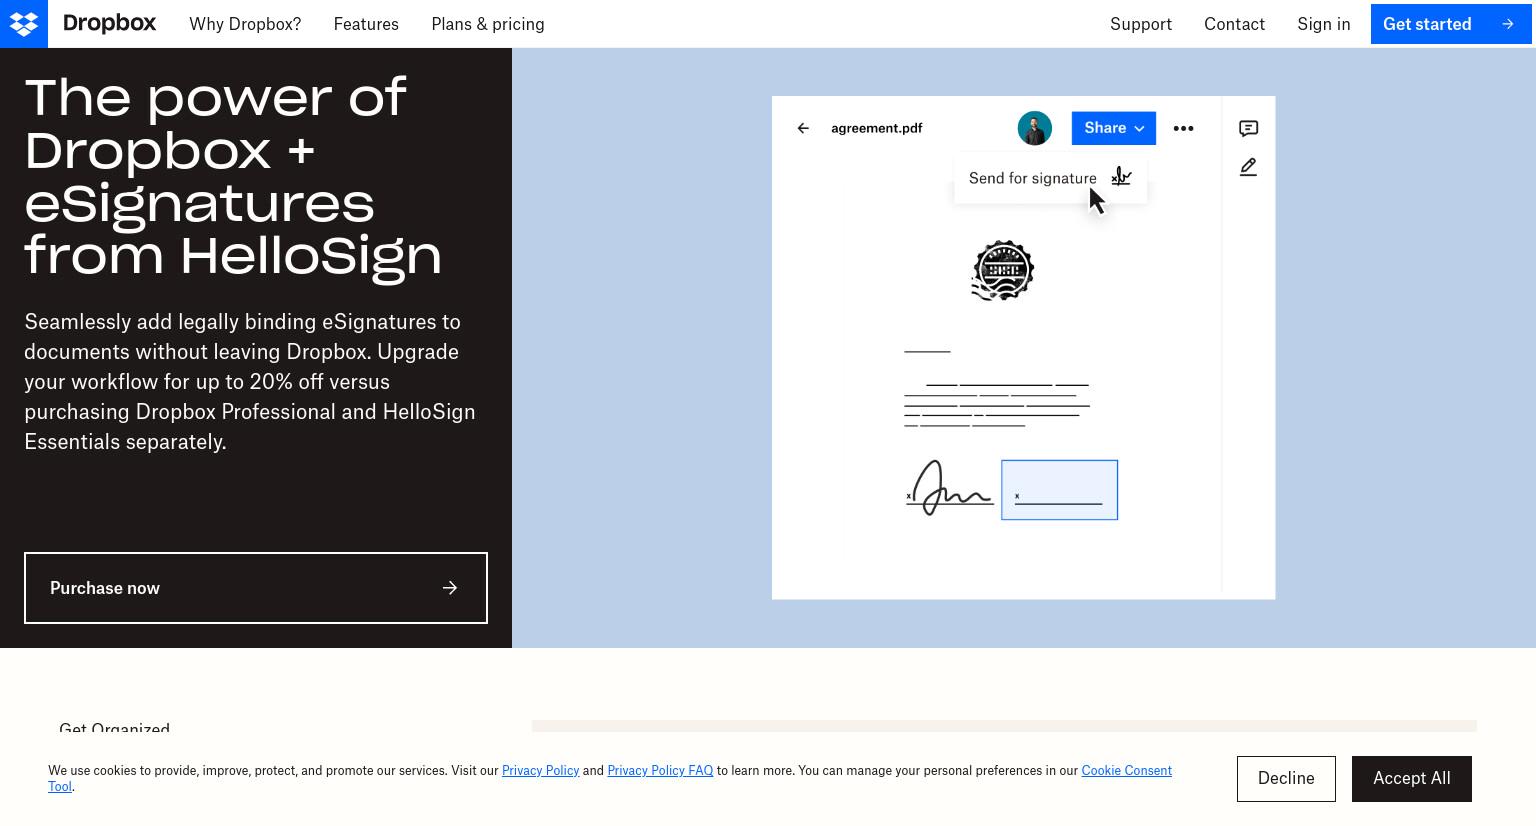Viewport: 1536px width, 826px height.
Task: Open the Cookie Consent Tool link
Action: (x=1126, y=770)
